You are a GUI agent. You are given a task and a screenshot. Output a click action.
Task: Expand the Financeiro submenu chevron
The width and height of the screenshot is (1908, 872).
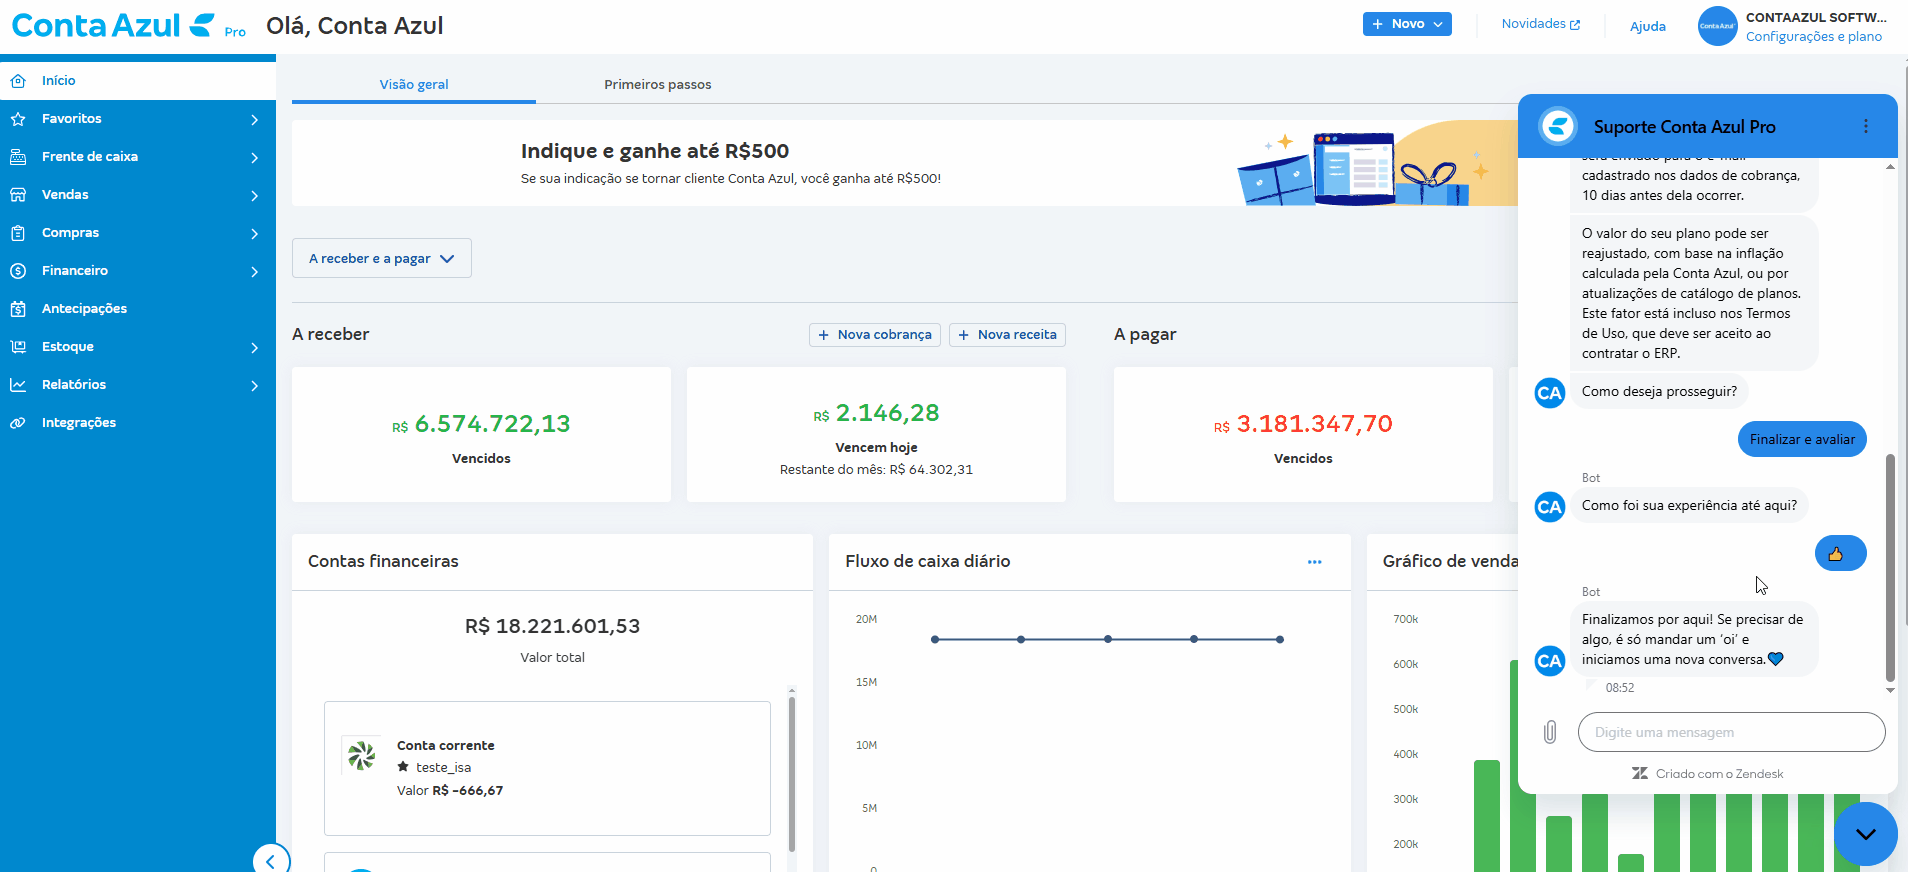[x=255, y=272]
